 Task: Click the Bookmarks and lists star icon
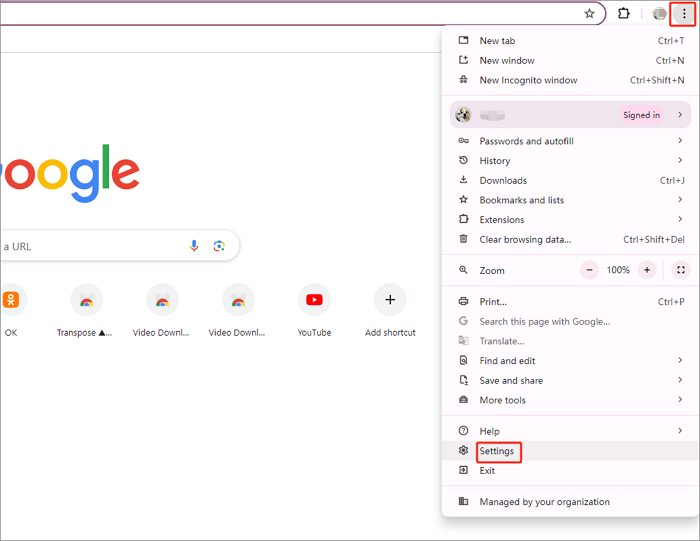tap(463, 200)
